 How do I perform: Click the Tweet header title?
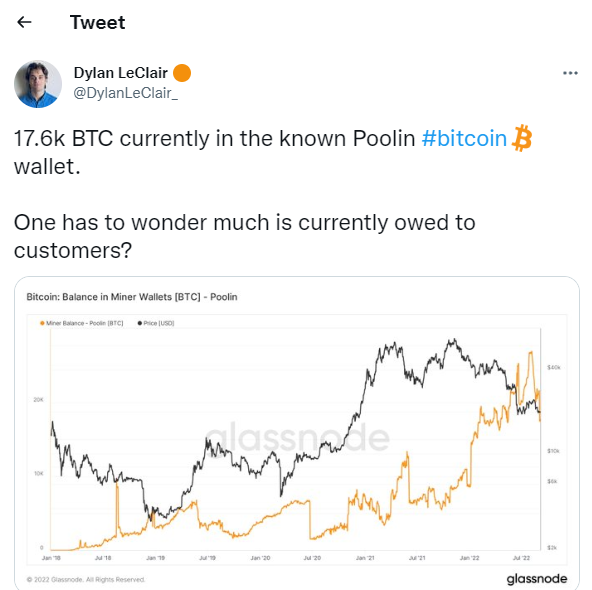[x=97, y=22]
